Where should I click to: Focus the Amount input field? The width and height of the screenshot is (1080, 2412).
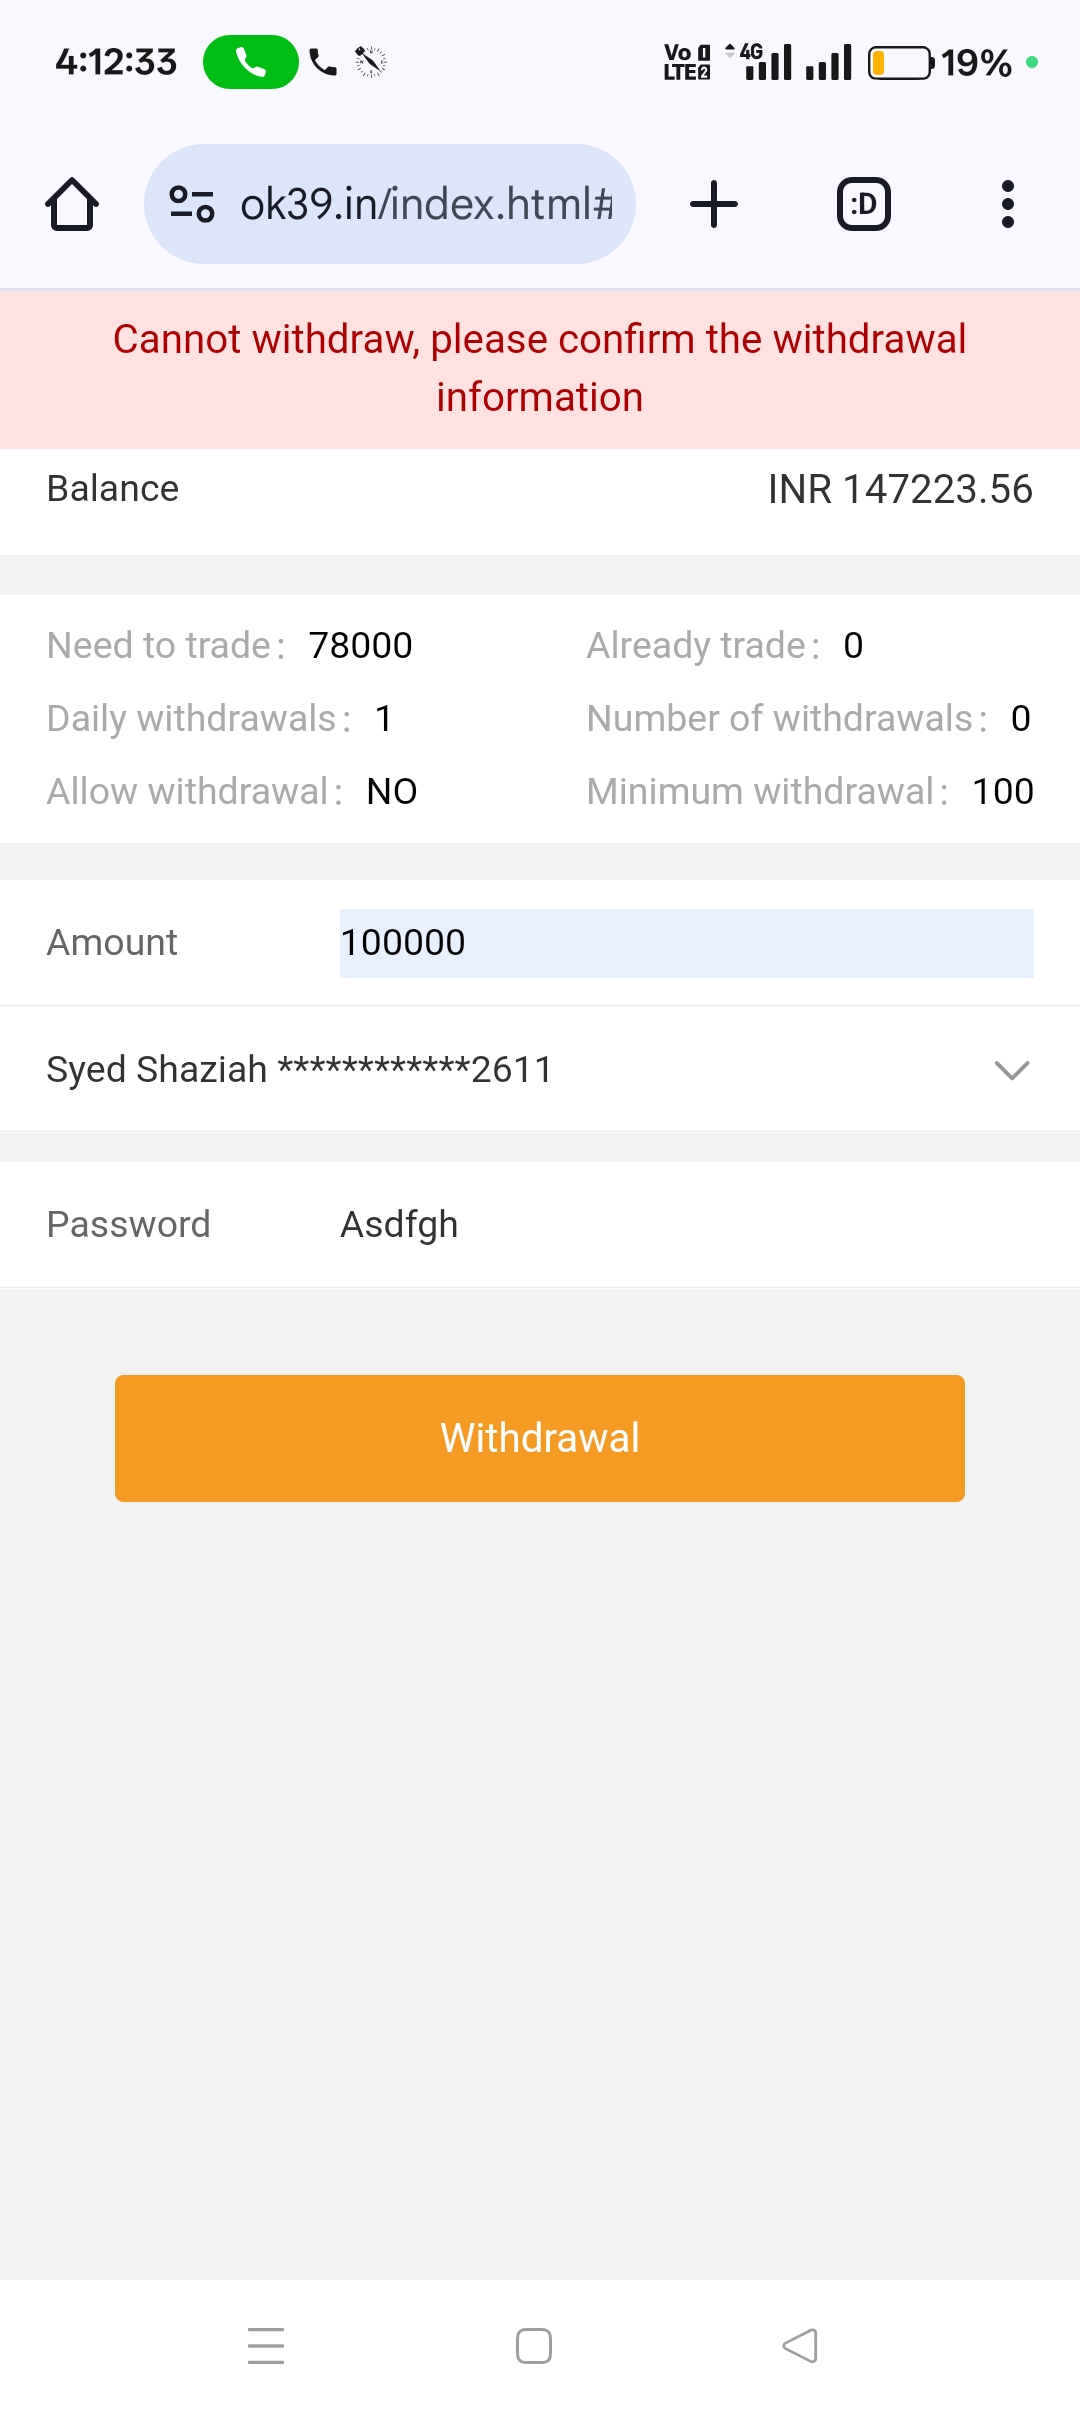click(x=686, y=943)
